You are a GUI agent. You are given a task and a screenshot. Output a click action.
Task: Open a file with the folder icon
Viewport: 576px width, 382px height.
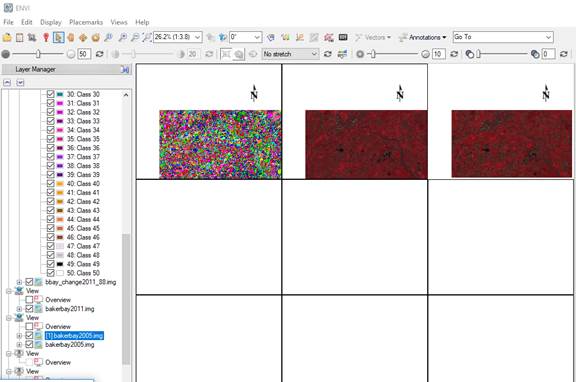(x=7, y=37)
